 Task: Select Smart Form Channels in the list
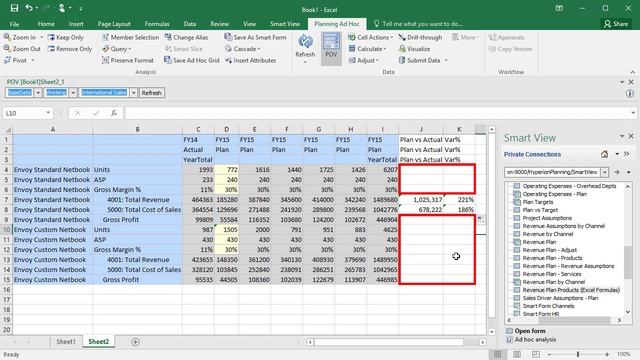point(548,306)
